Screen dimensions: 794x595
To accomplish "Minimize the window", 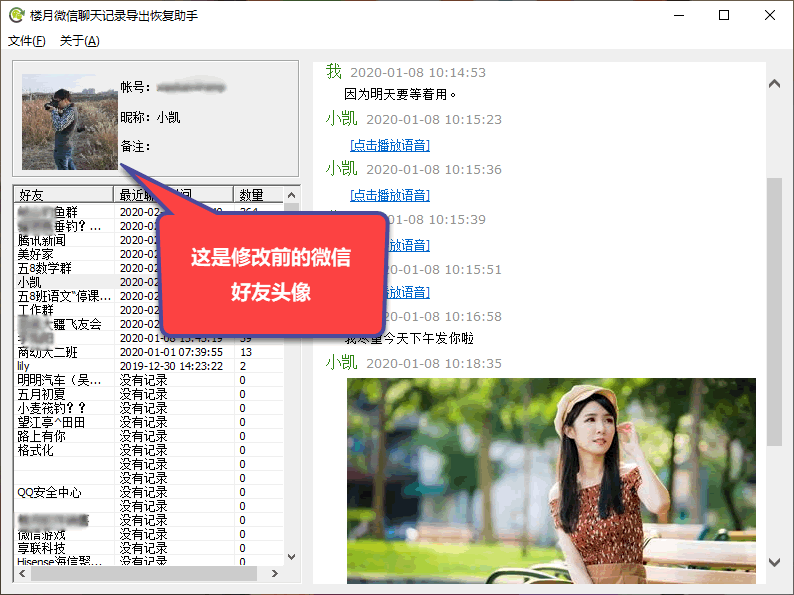I will point(679,15).
